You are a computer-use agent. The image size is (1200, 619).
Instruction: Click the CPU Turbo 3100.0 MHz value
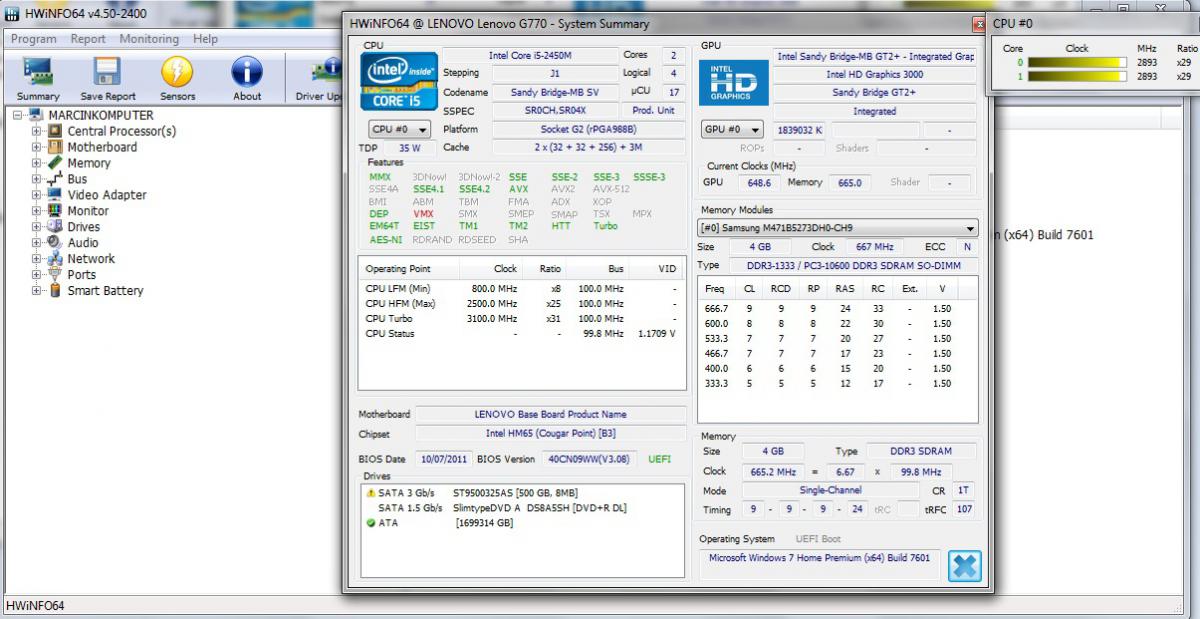(x=494, y=319)
